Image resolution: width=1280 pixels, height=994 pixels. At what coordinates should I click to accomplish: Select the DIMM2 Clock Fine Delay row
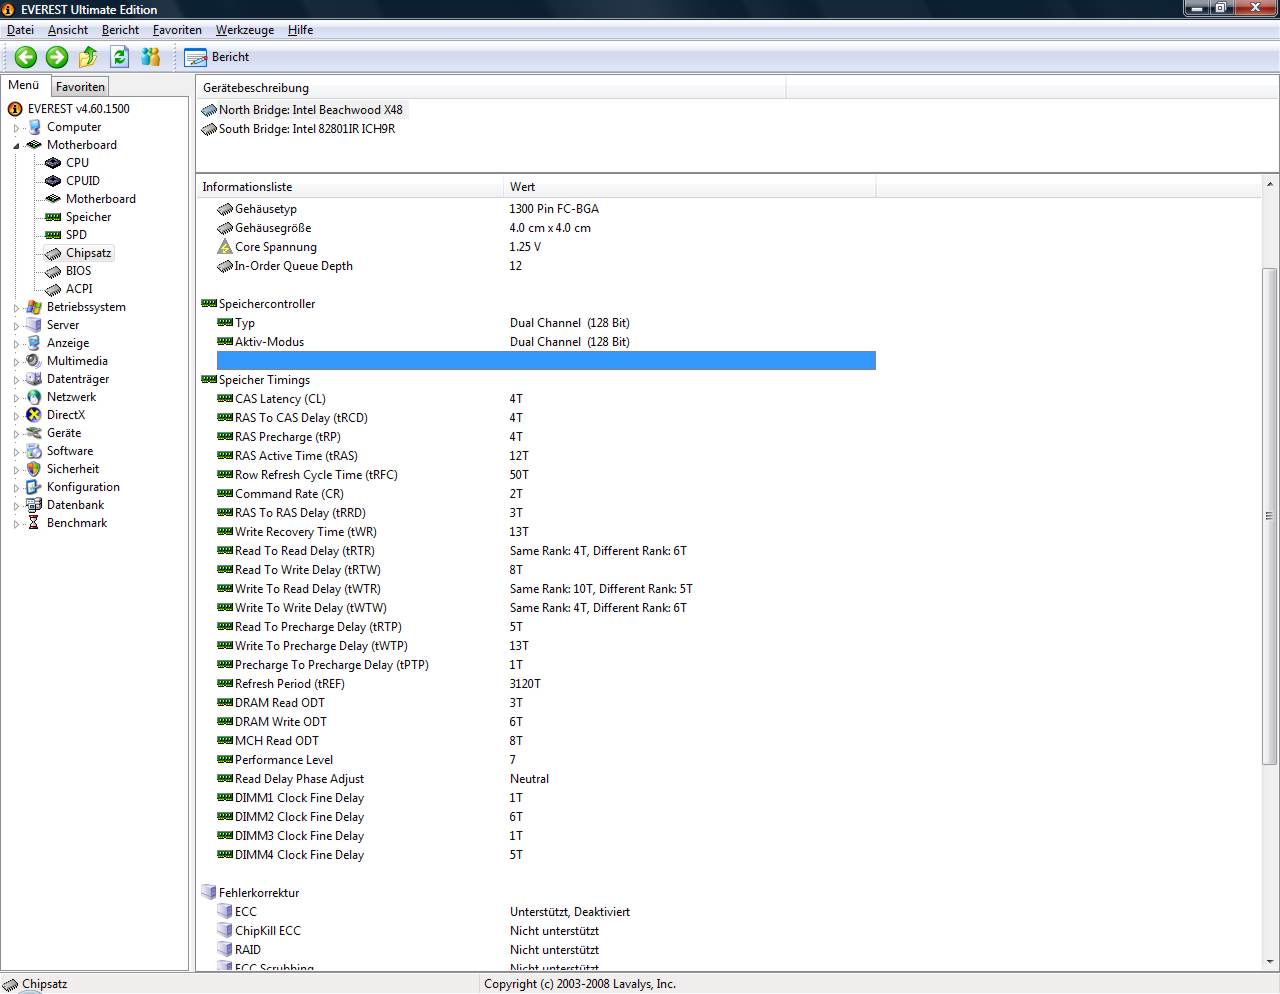[x=546, y=817]
